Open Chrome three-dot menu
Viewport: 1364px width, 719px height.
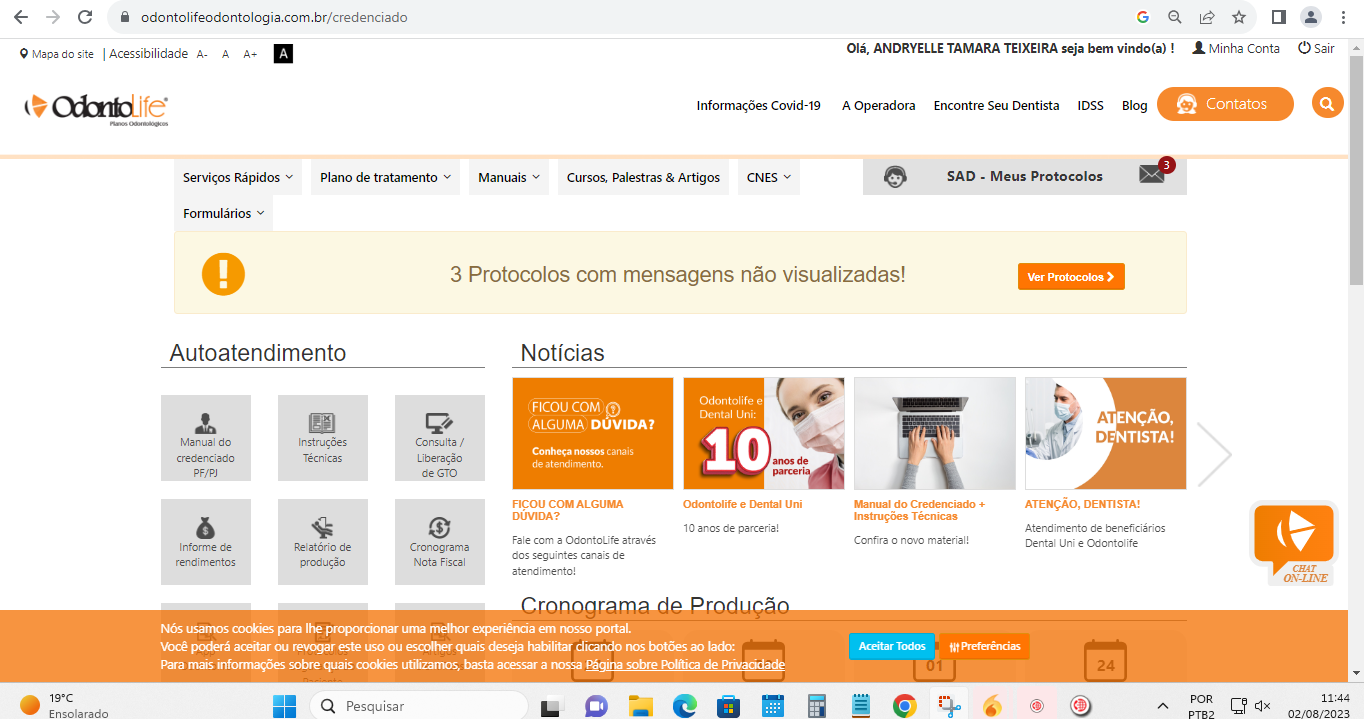coord(1342,17)
